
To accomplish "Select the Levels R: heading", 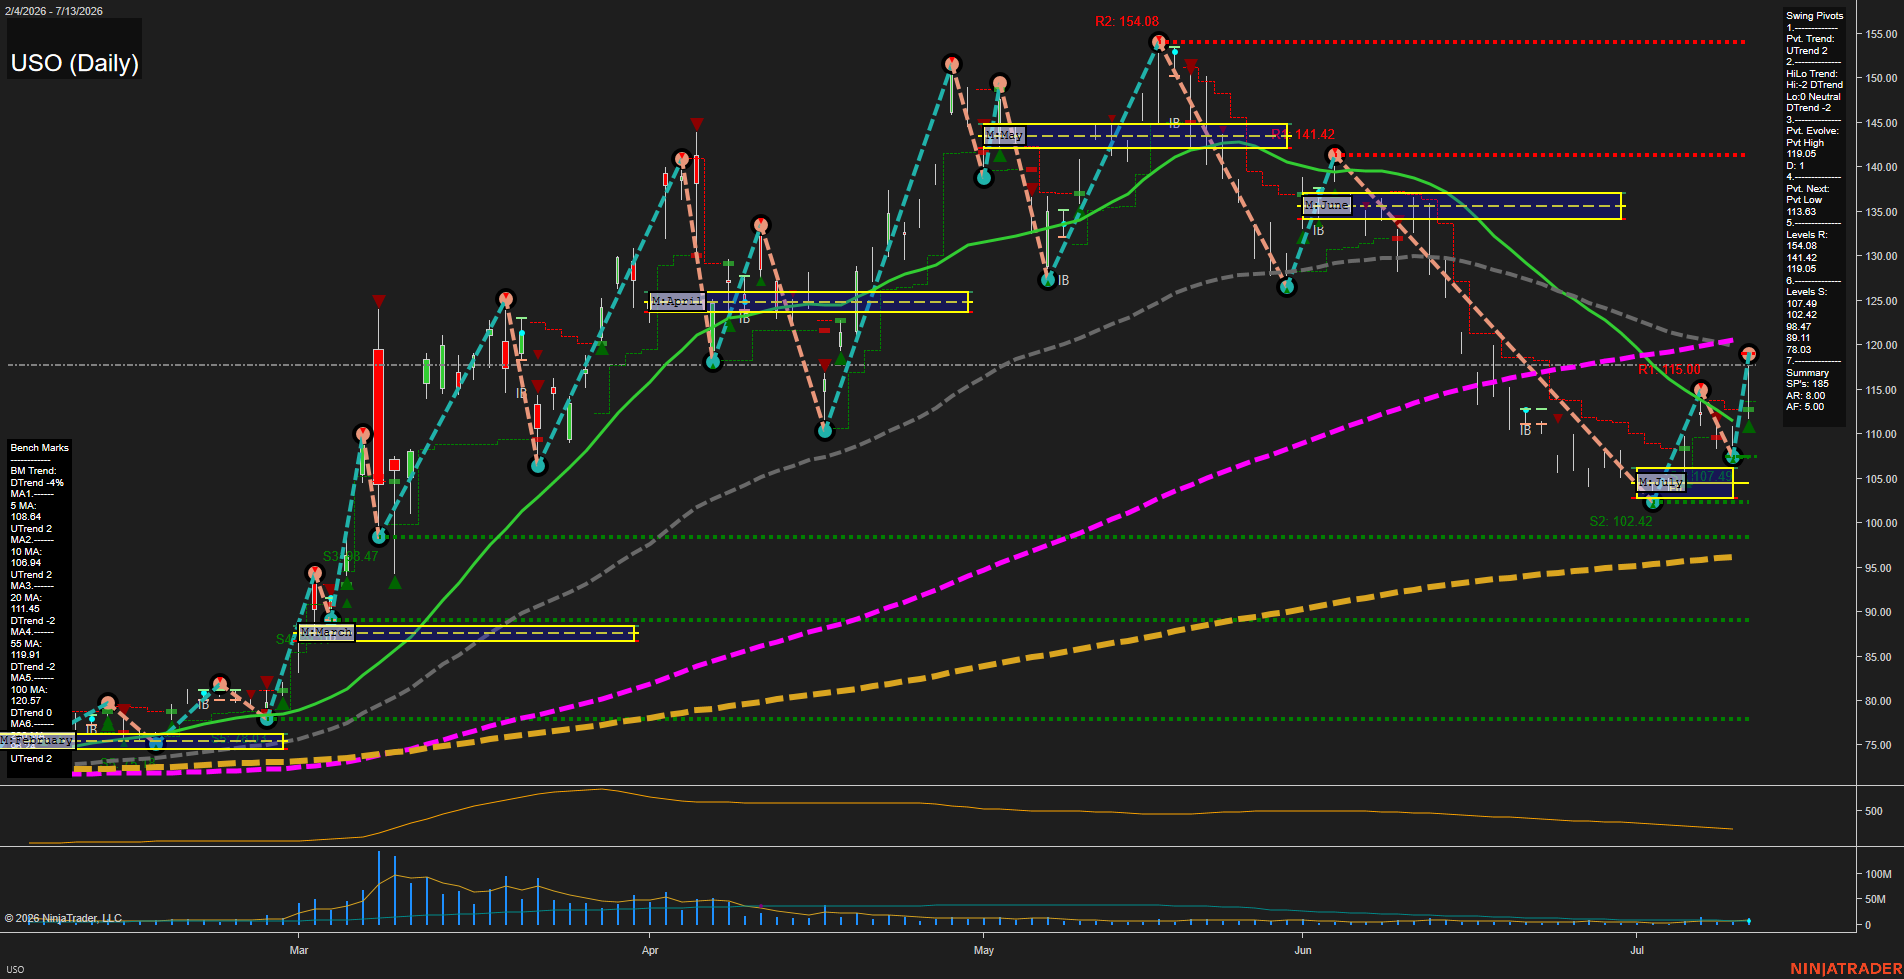I will pos(1807,235).
